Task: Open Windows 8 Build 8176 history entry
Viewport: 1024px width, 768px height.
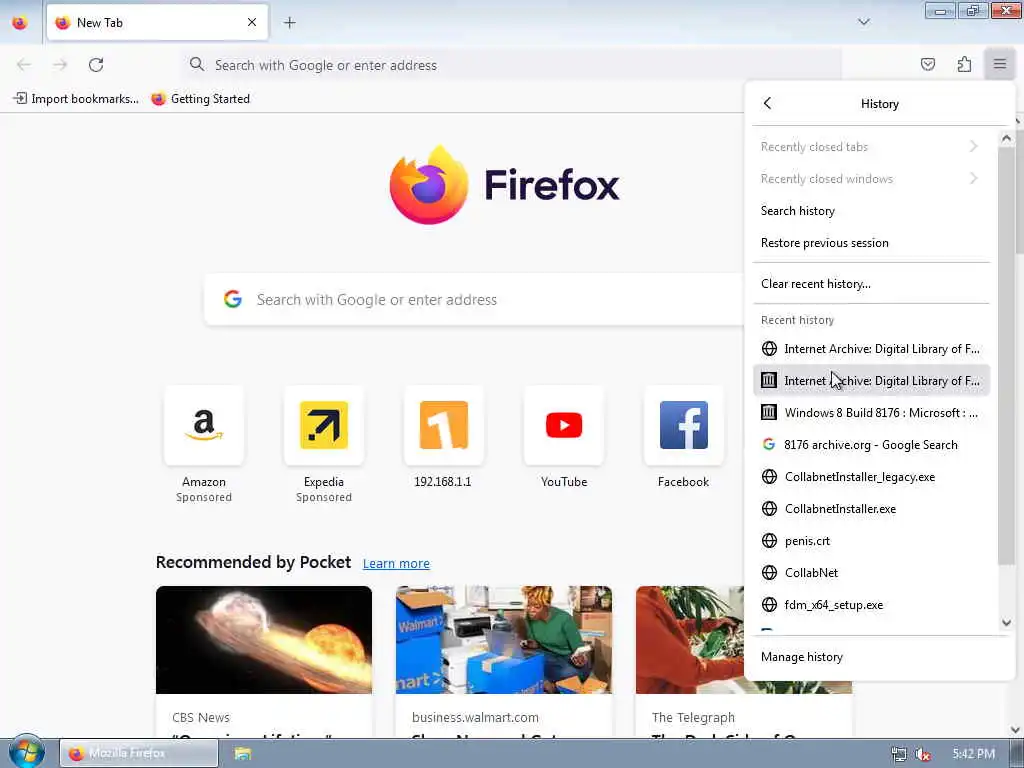Action: (871, 413)
